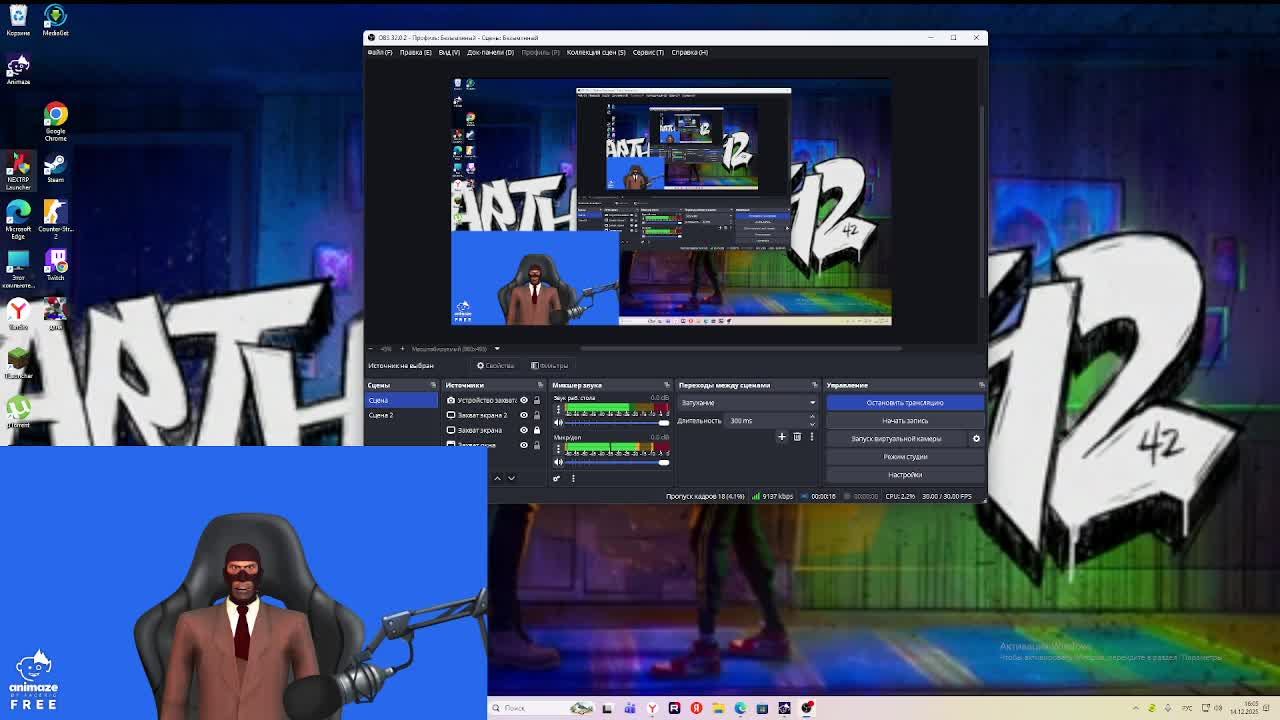Open the Док-панели menu
This screenshot has height=720, width=1280.
click(x=490, y=52)
